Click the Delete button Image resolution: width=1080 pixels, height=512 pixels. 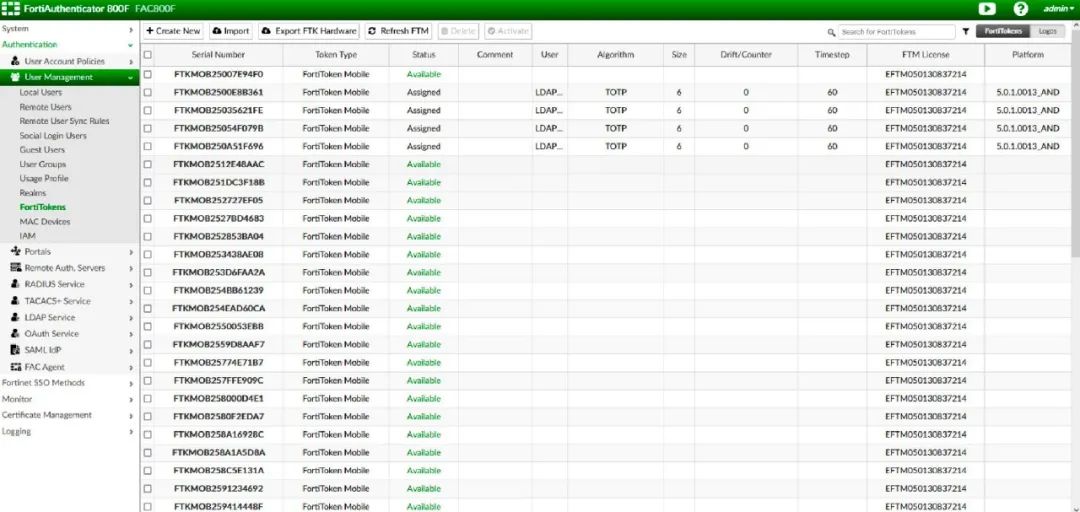pyautogui.click(x=458, y=31)
